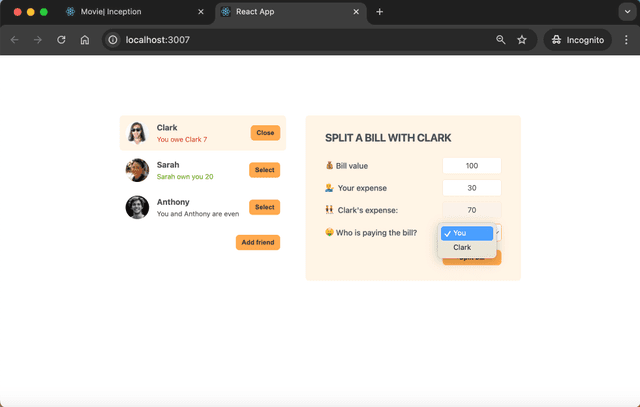Choose "Clark" in the payer dropdown

[463, 247]
